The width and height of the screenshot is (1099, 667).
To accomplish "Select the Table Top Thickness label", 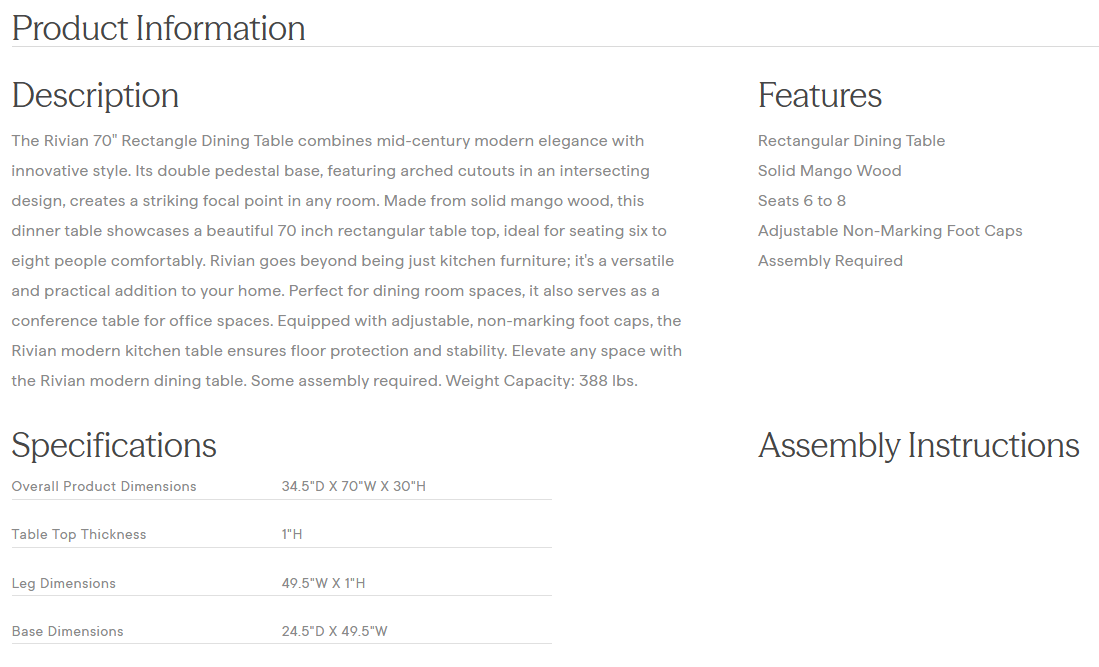I will 79,535.
